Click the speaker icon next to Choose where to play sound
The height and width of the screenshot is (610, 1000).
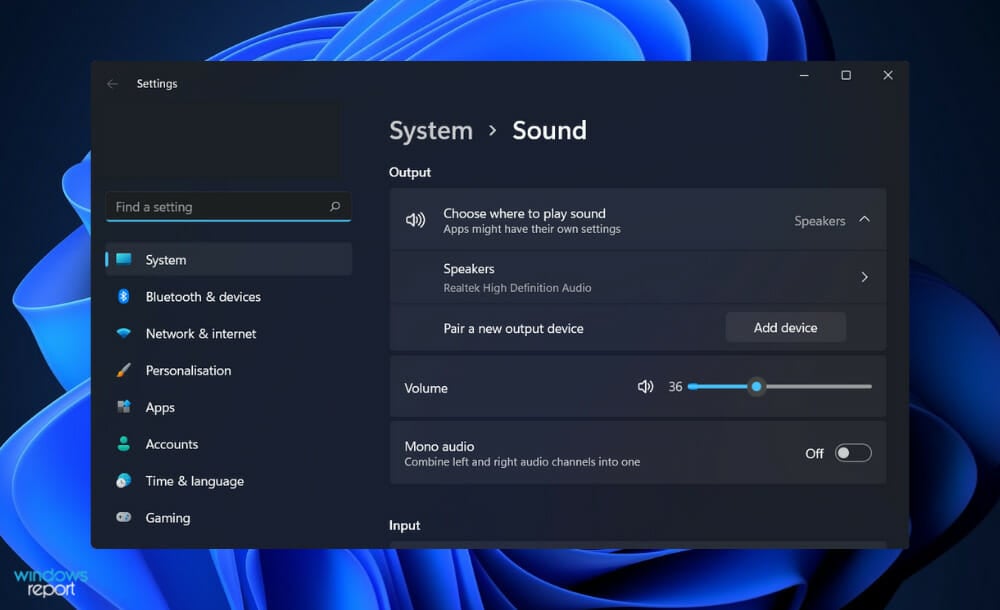pyautogui.click(x=416, y=220)
